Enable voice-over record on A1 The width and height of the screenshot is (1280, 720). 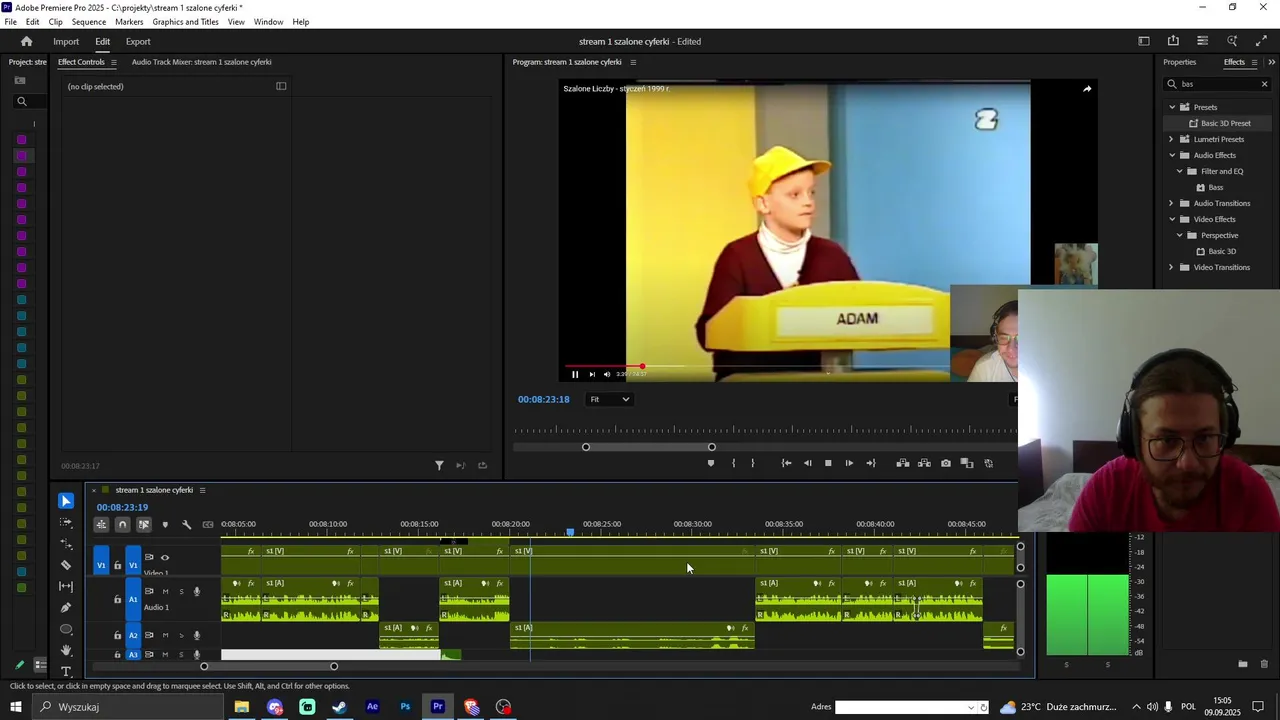[x=197, y=591]
